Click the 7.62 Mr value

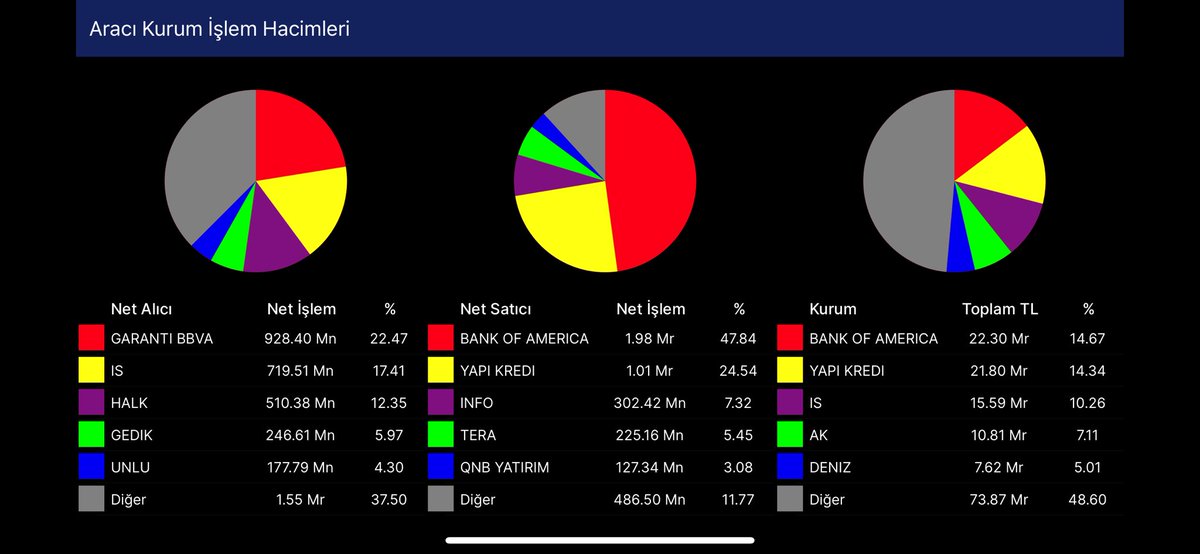pos(1000,467)
